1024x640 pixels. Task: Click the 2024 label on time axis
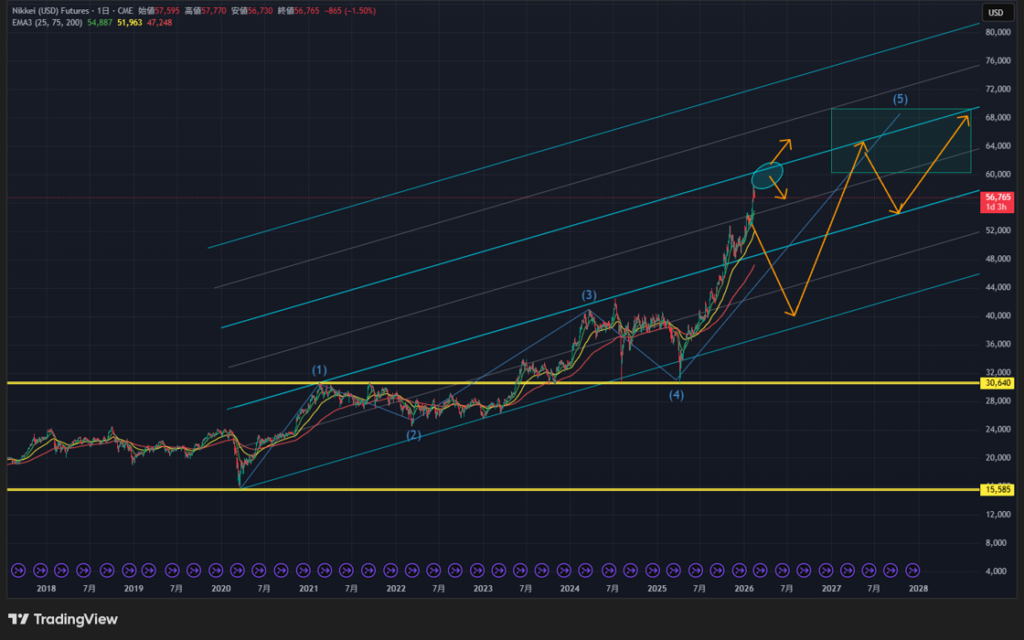[x=569, y=589]
